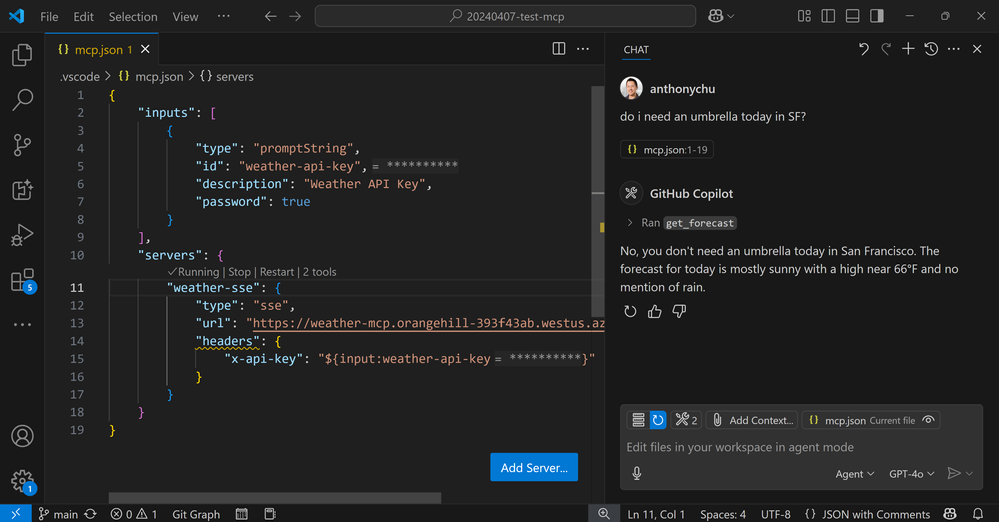Viewport: 999px width, 522px height.
Task: Open the Edit menu
Action: pyautogui.click(x=83, y=17)
